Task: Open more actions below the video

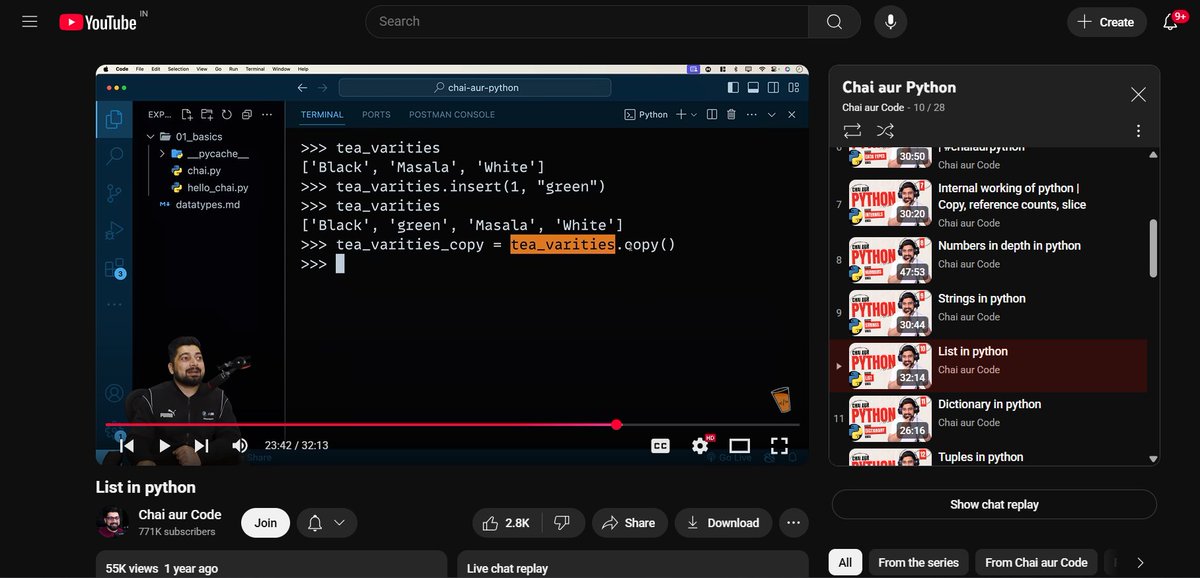Action: (793, 523)
